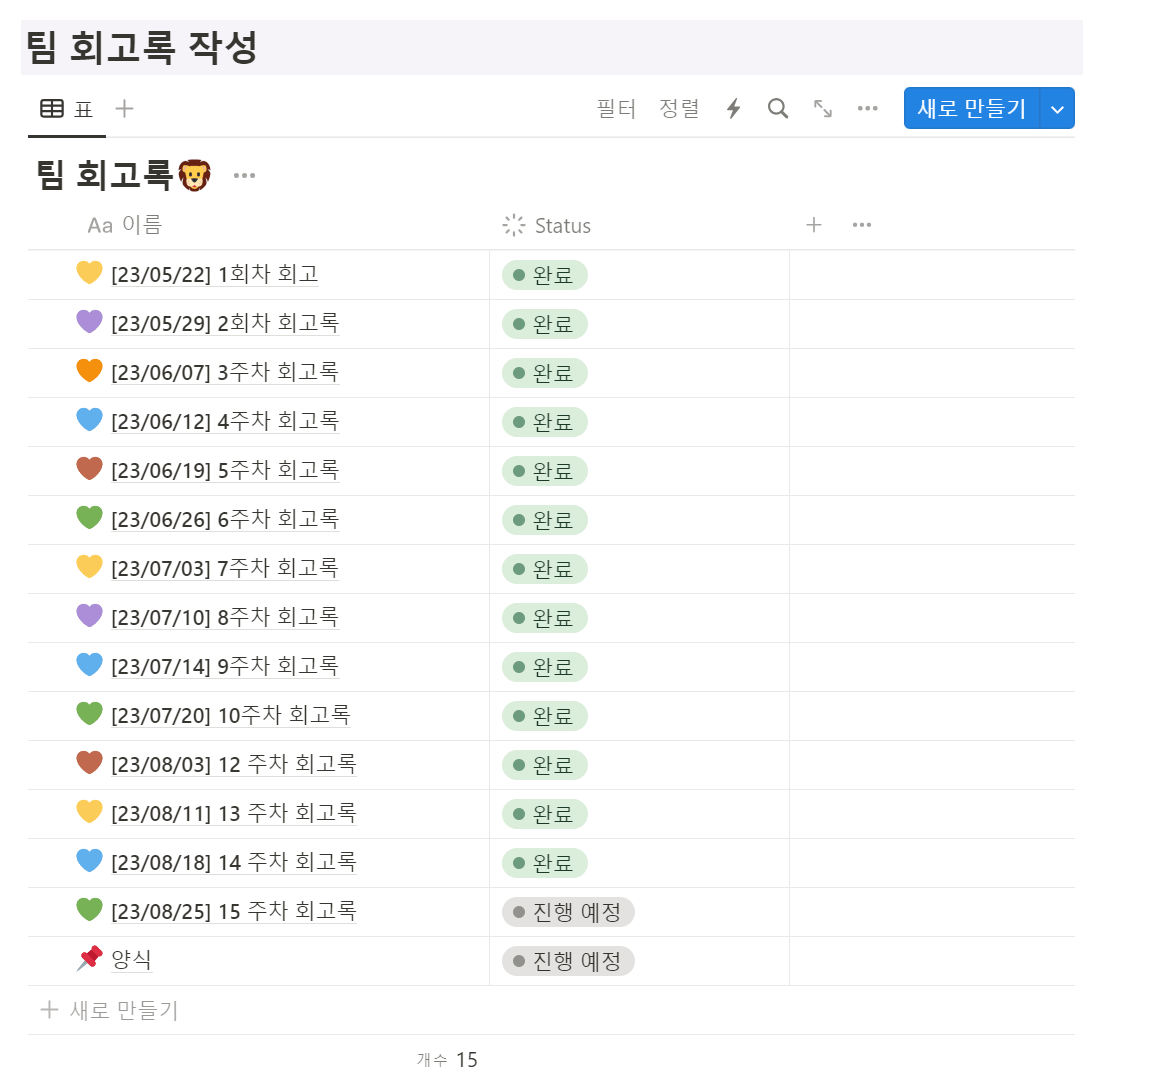Click the 완료 status tag on 1회차 회고

[x=543, y=275]
